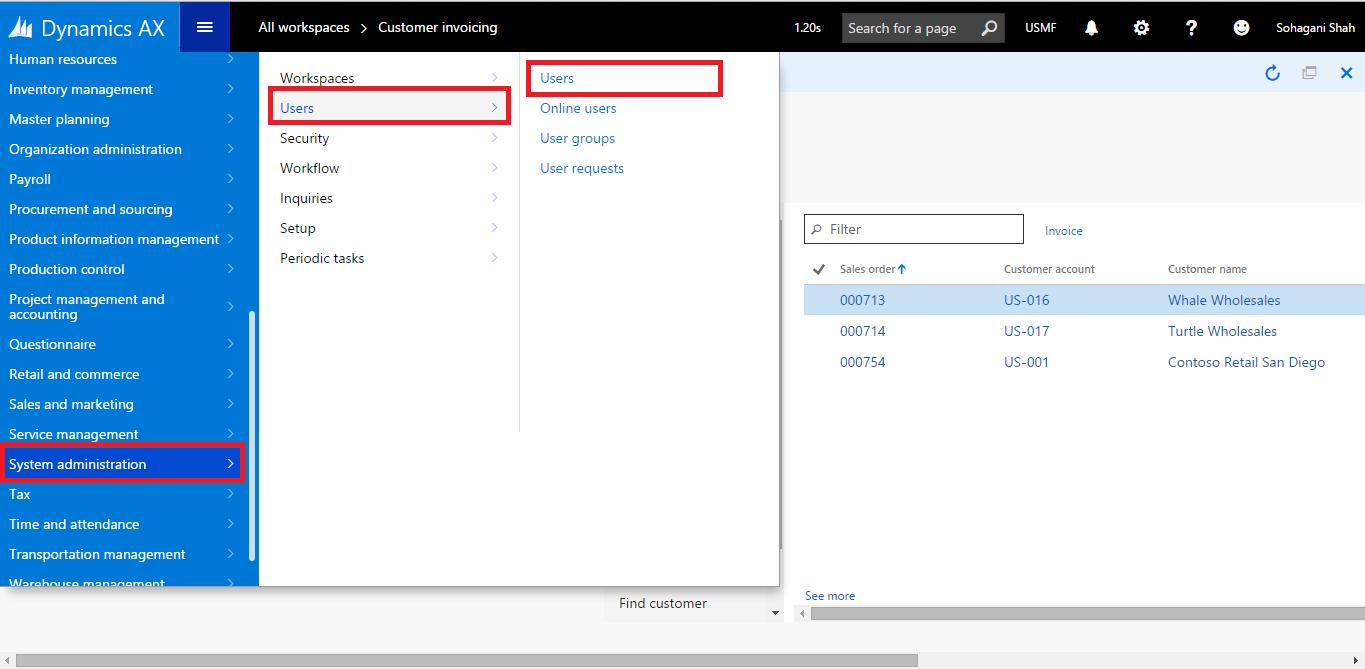Click the smiley feedback icon
1365x669 pixels.
point(1241,28)
